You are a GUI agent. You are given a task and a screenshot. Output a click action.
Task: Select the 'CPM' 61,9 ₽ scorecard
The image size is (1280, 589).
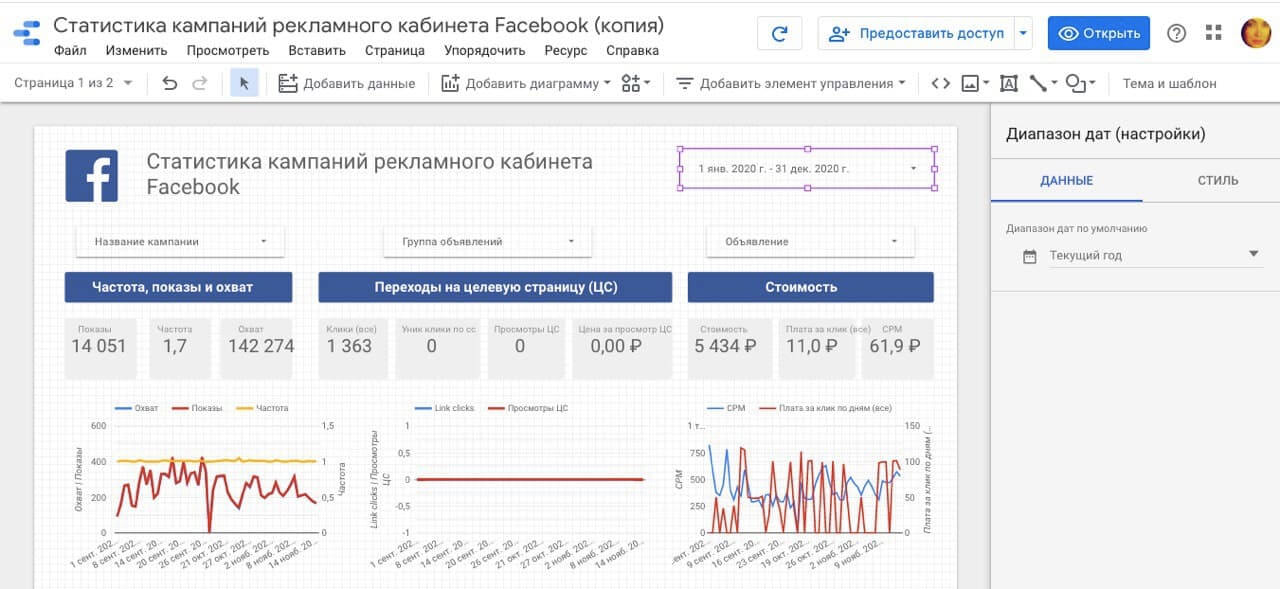897,348
